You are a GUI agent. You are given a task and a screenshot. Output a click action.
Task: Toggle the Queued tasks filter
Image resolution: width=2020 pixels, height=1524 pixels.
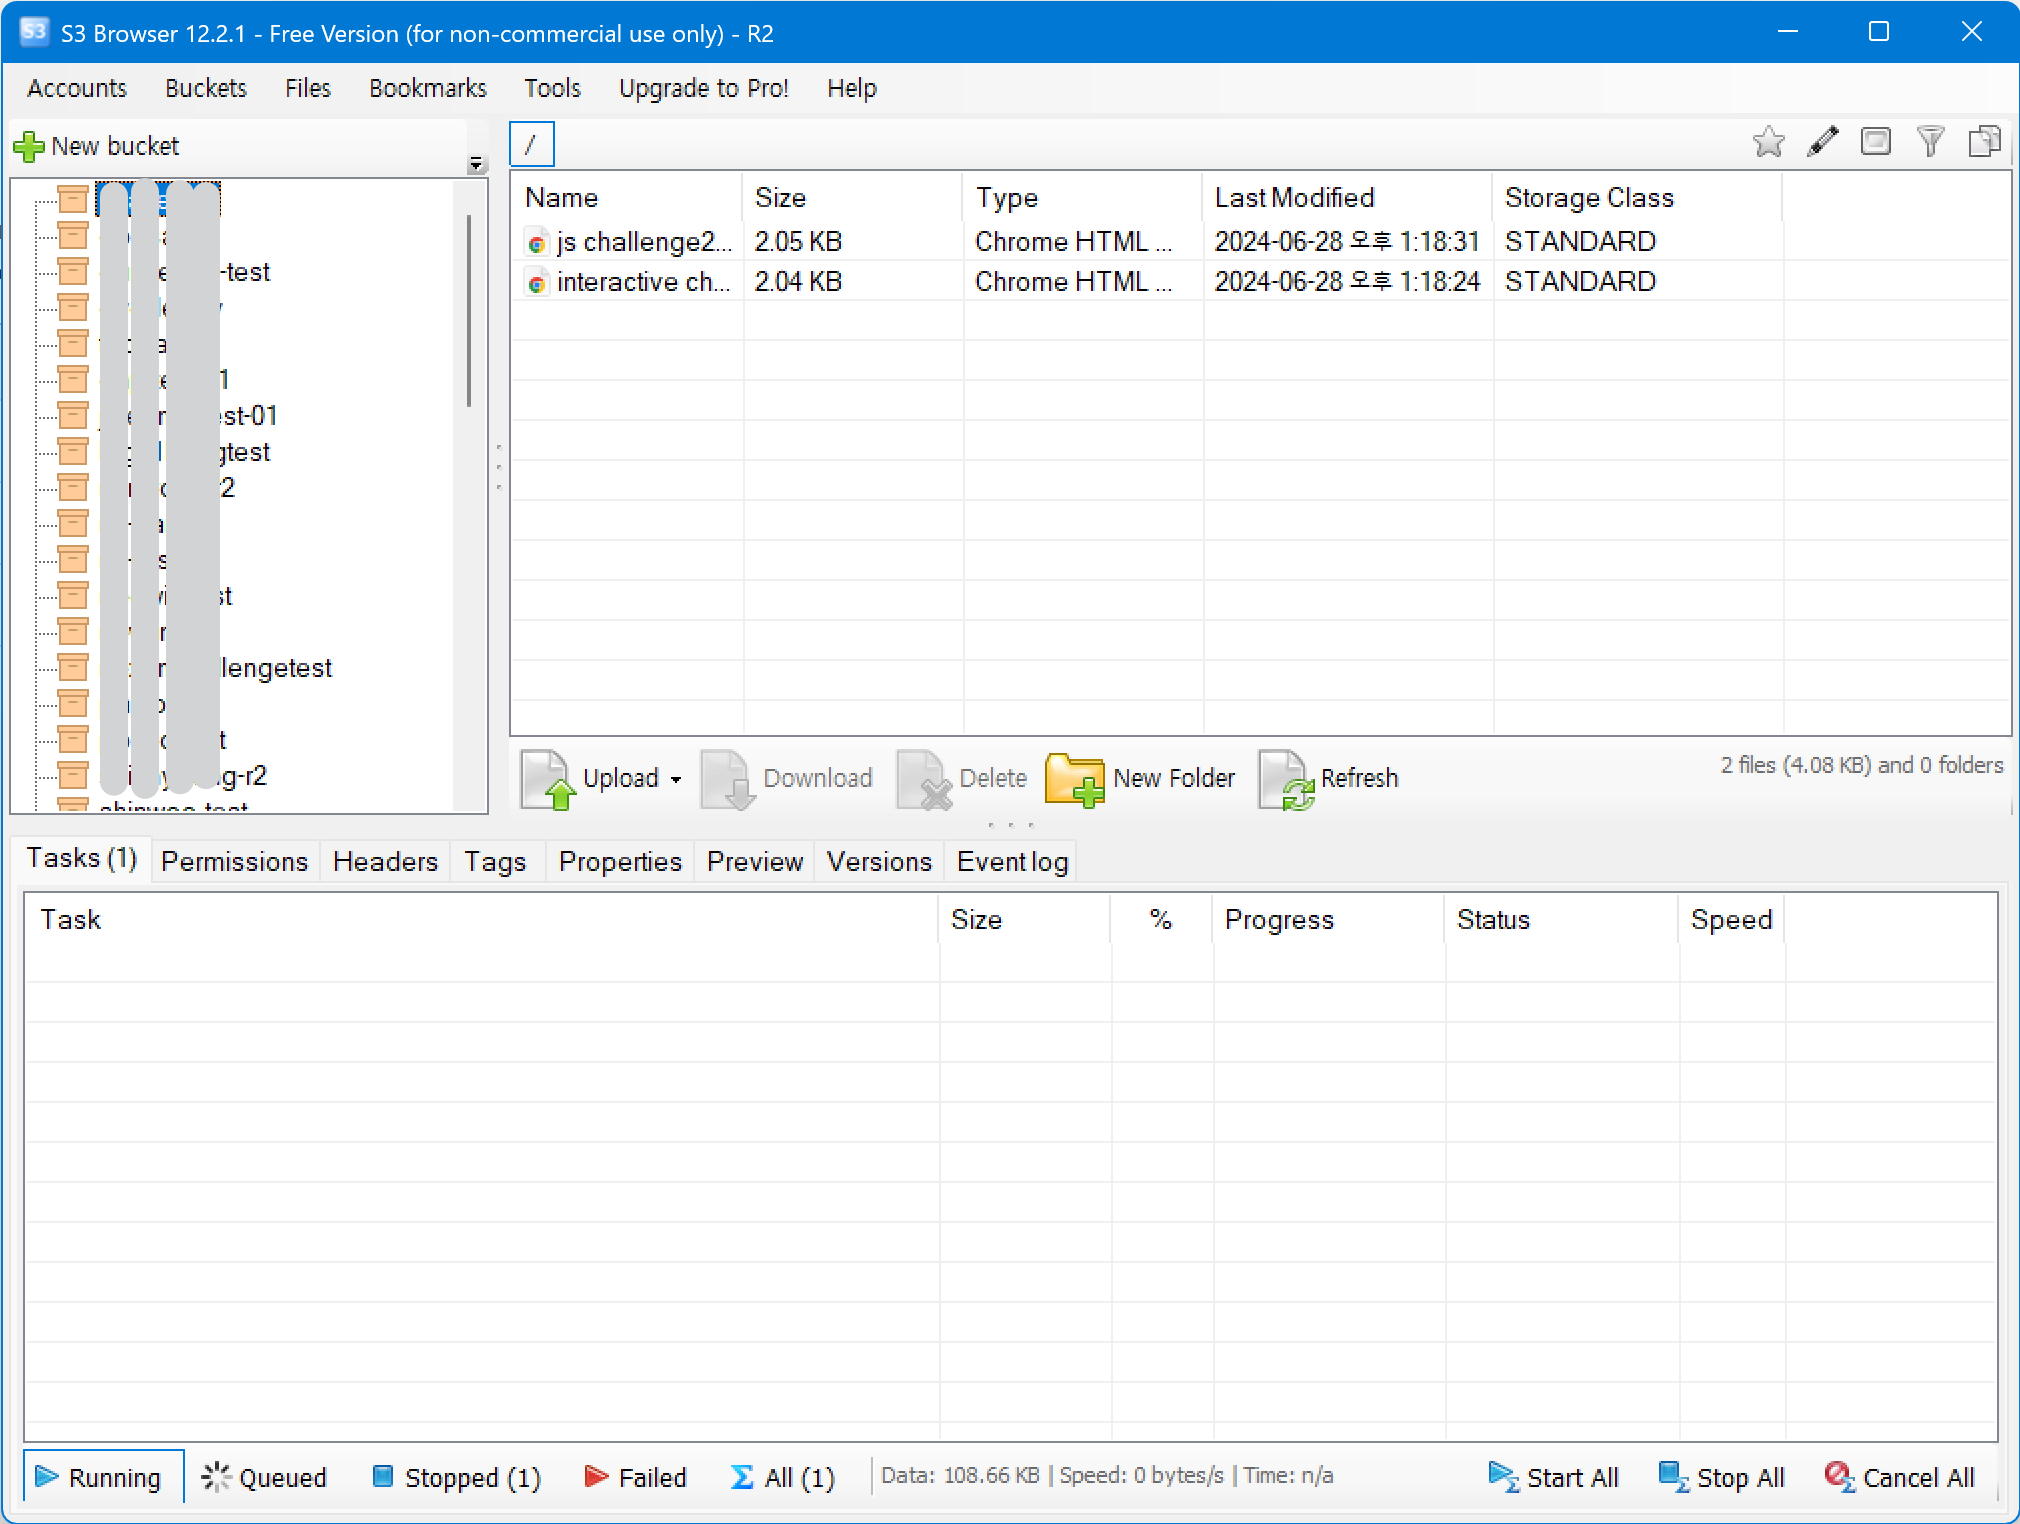(x=265, y=1477)
